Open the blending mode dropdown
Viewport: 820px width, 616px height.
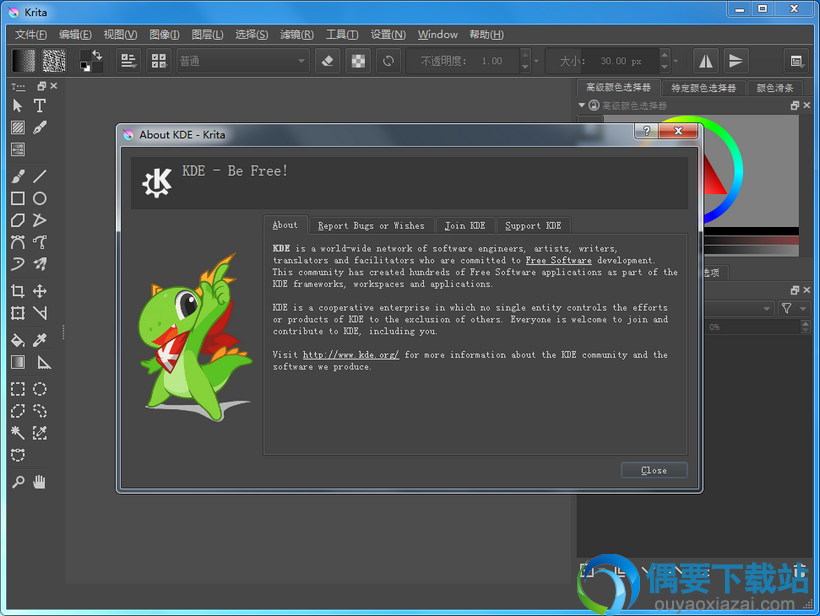point(243,61)
